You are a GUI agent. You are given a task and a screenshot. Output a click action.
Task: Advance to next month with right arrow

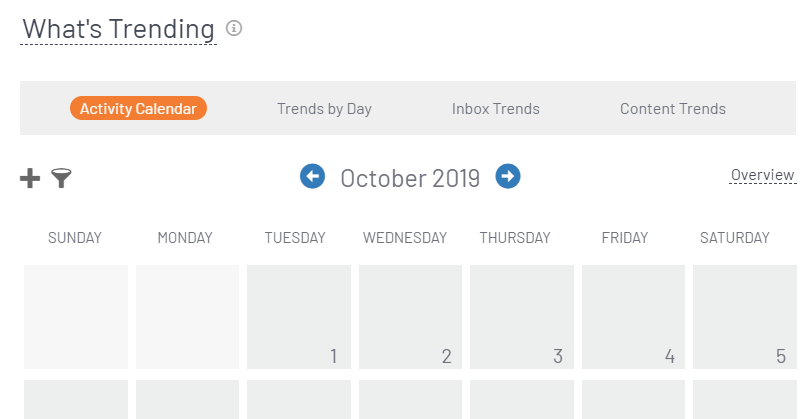(508, 177)
